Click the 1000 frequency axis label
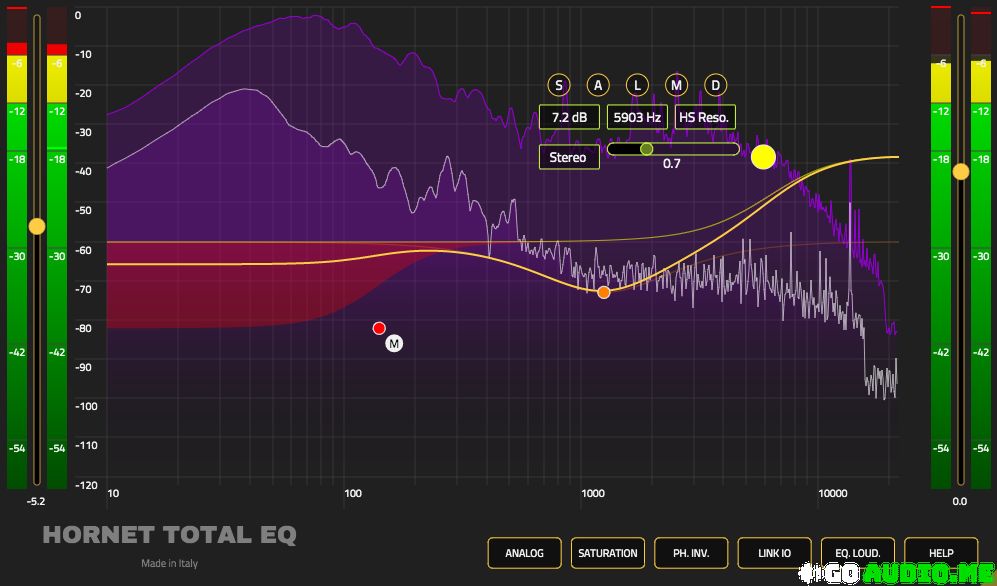 point(593,493)
